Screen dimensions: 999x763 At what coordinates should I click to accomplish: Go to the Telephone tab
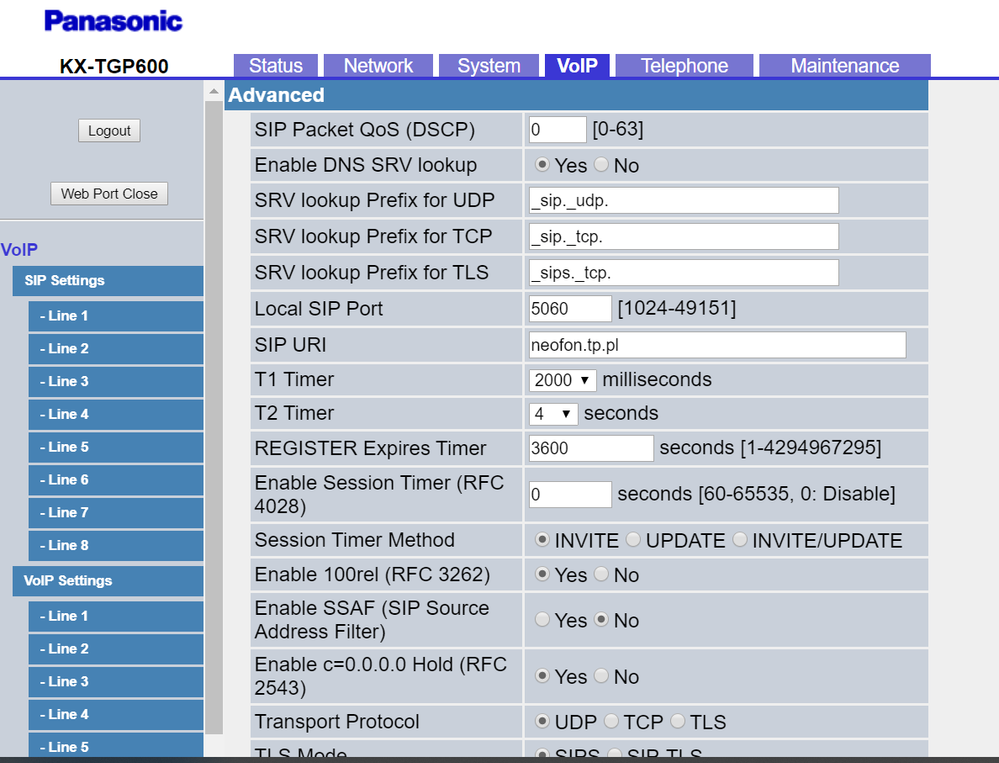pos(684,66)
